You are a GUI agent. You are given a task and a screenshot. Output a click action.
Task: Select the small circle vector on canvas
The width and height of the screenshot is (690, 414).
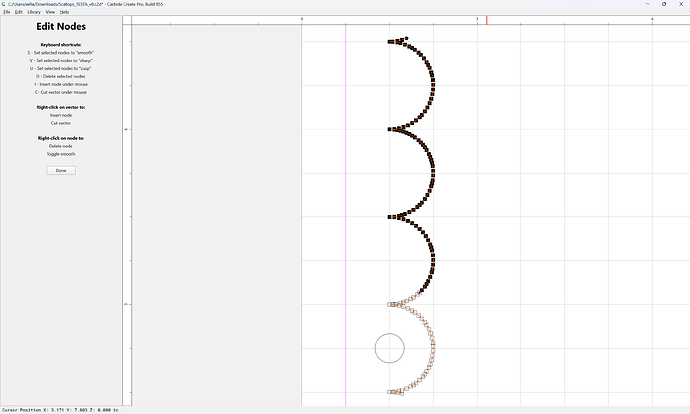tap(389, 348)
